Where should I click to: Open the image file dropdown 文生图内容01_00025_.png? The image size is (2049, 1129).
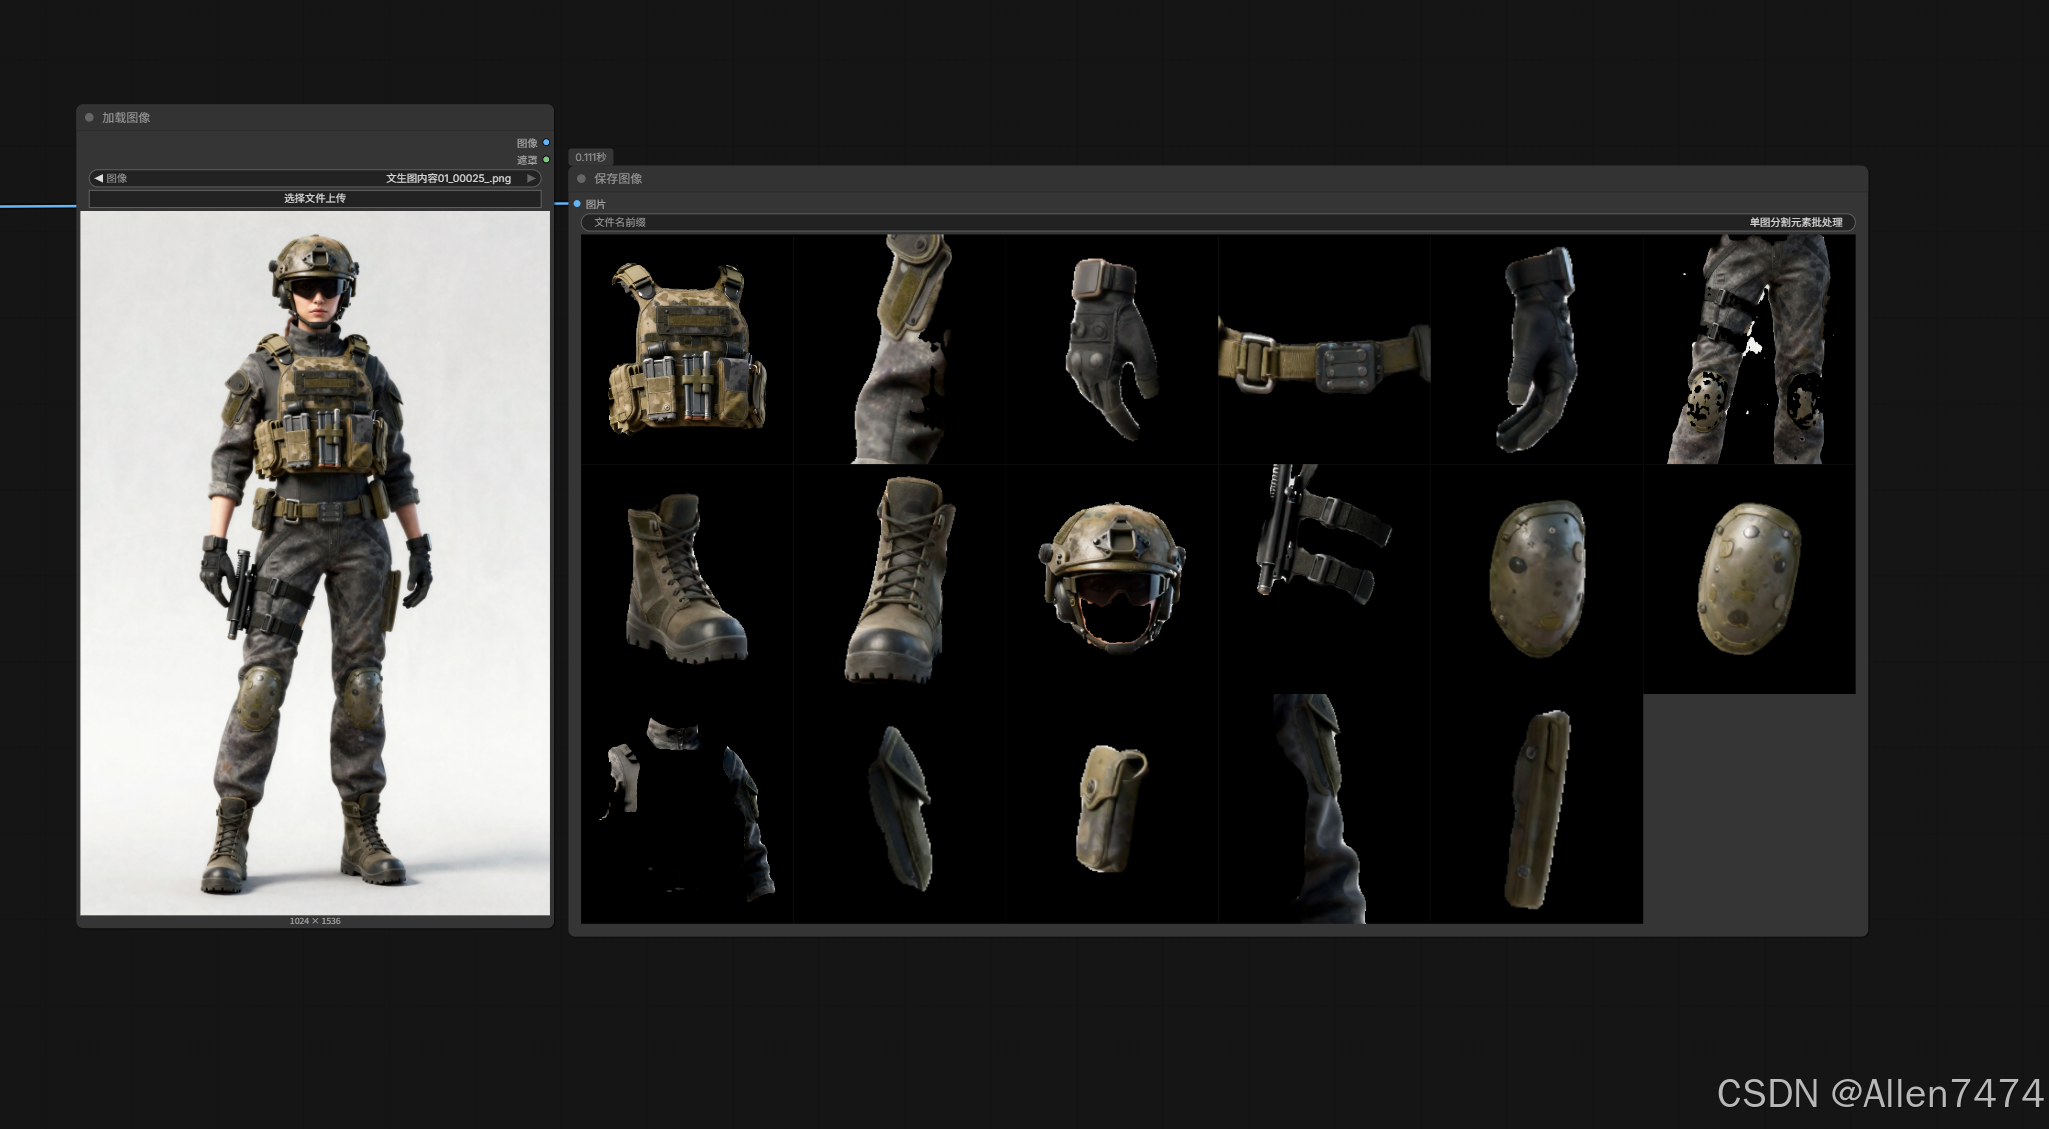point(447,178)
